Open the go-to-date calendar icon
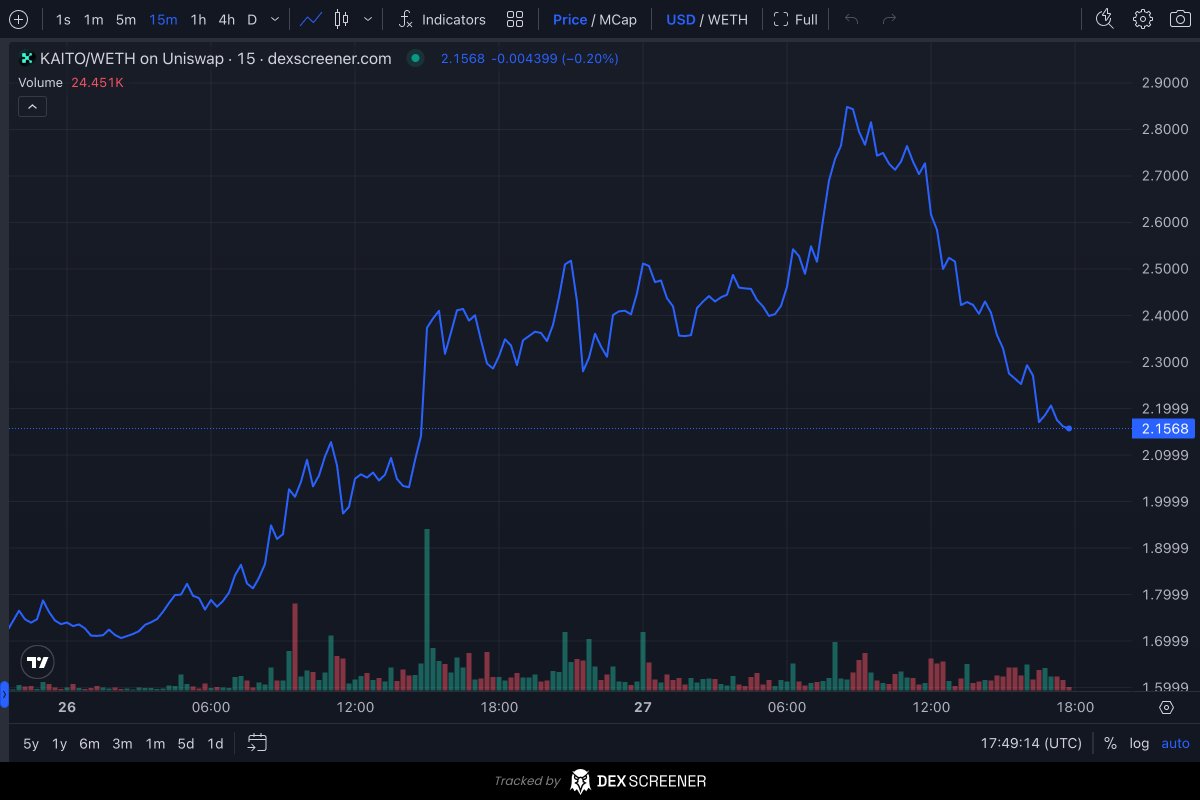 (x=257, y=743)
